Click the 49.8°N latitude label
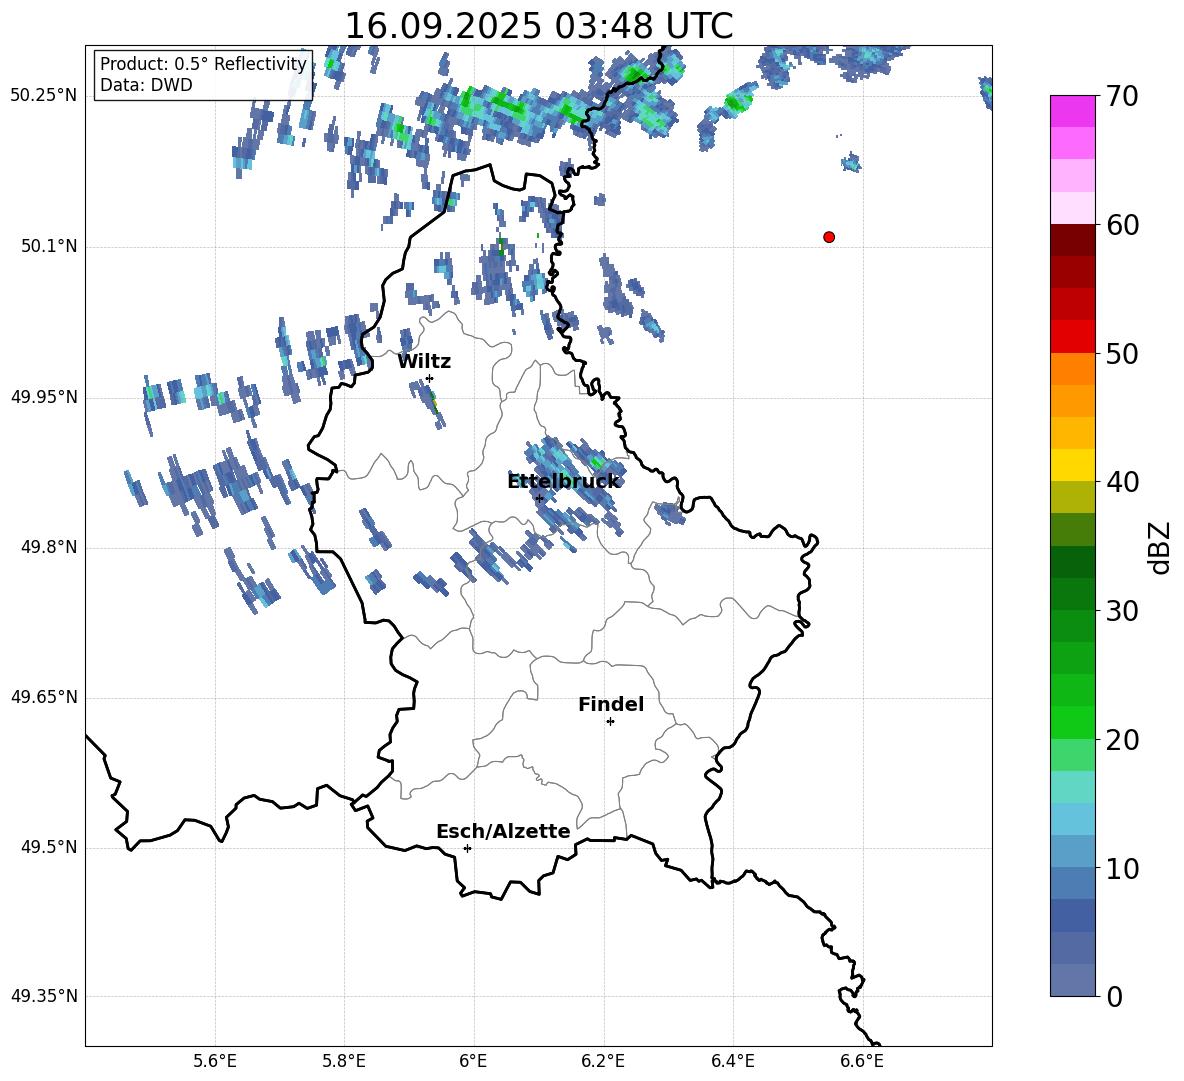This screenshot has width=1184, height=1081. click(x=49, y=547)
